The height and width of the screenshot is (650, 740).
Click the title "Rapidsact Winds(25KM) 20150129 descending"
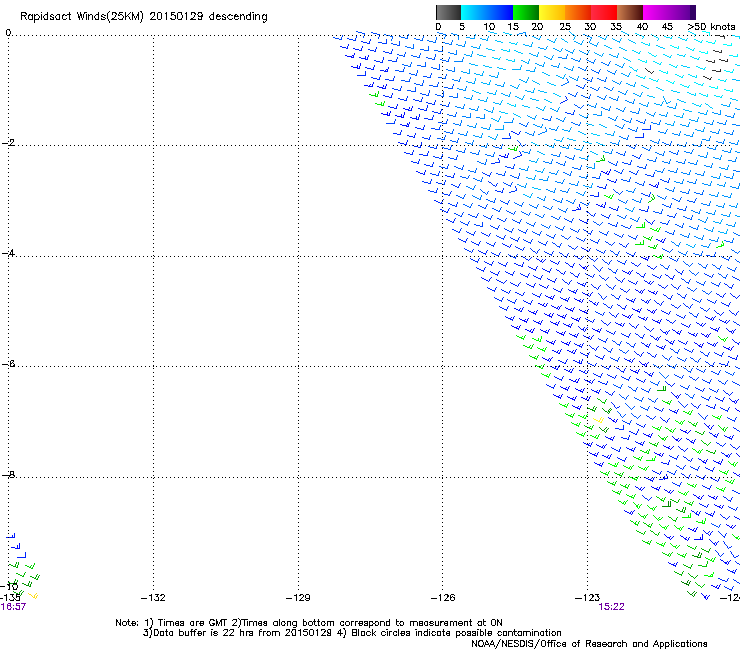tap(143, 17)
